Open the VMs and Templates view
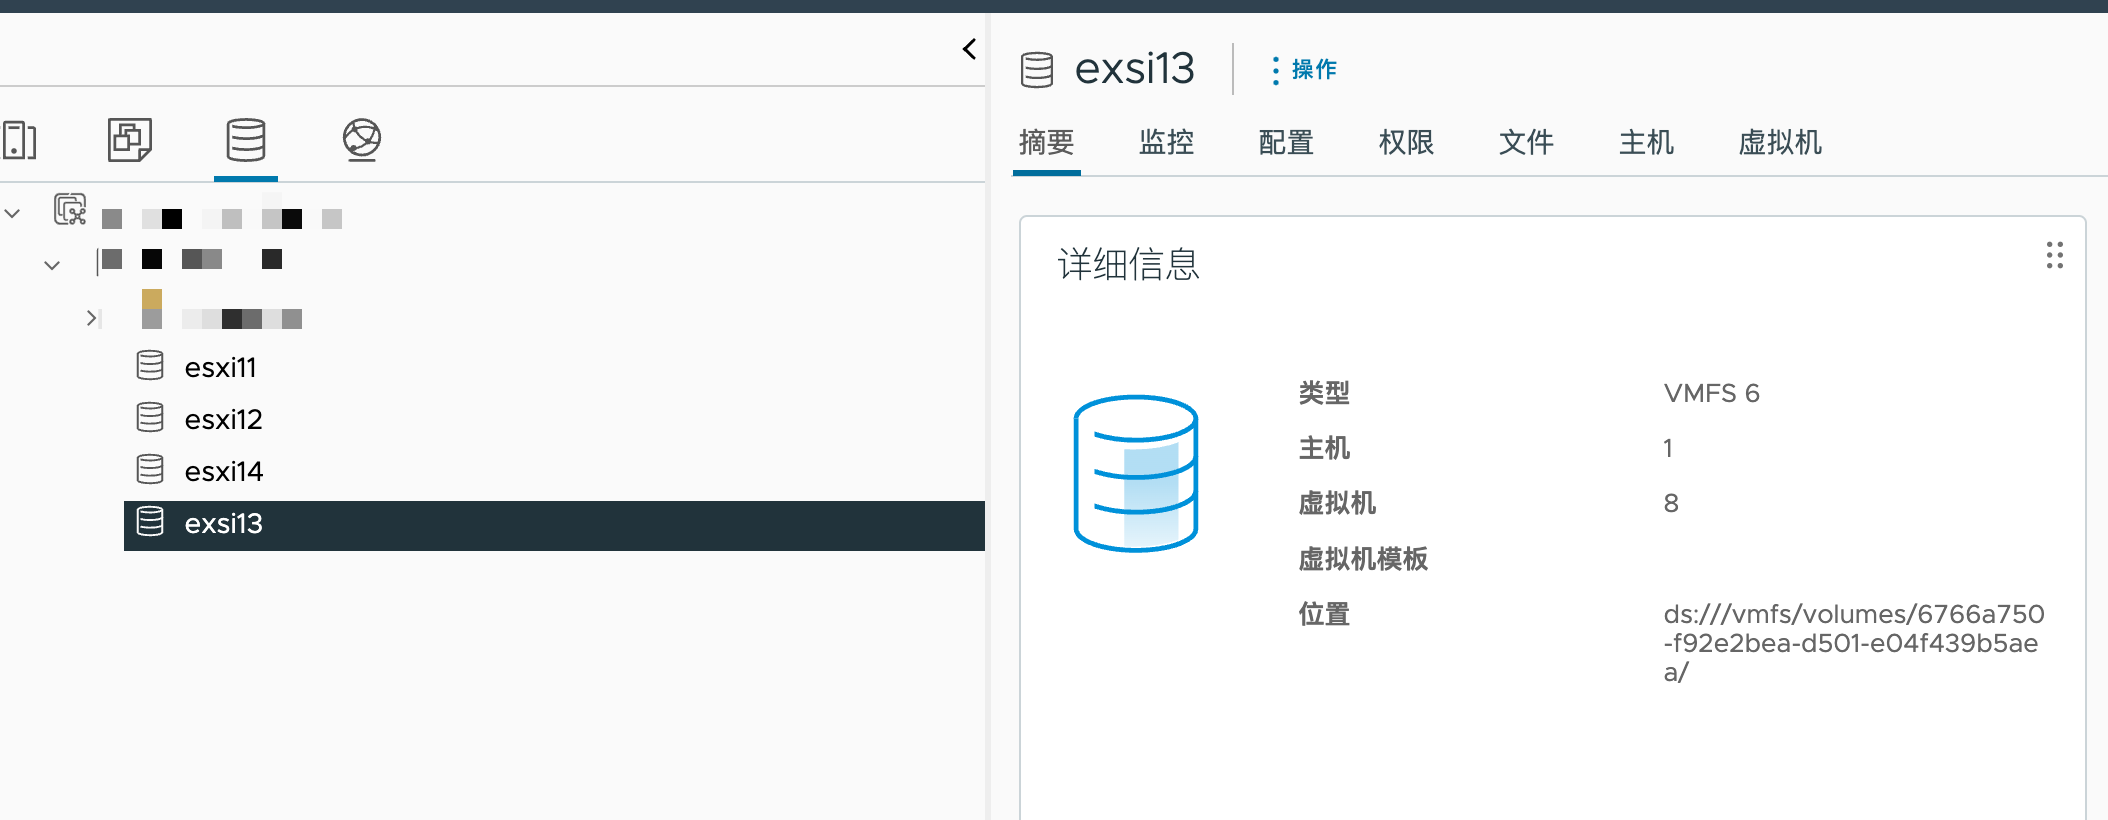The width and height of the screenshot is (2108, 820). click(x=130, y=140)
